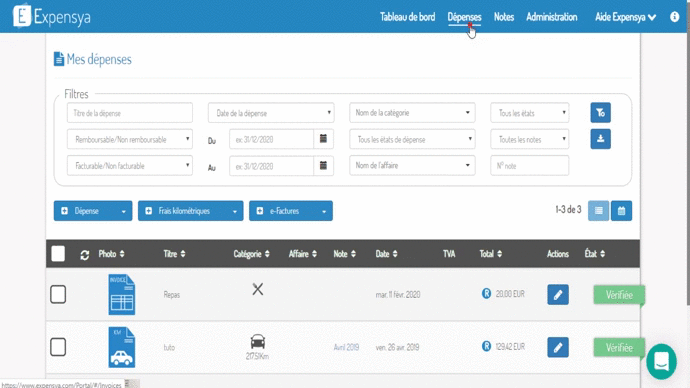The width and height of the screenshot is (690, 388).
Task: Switch to list view icon
Action: click(x=598, y=211)
